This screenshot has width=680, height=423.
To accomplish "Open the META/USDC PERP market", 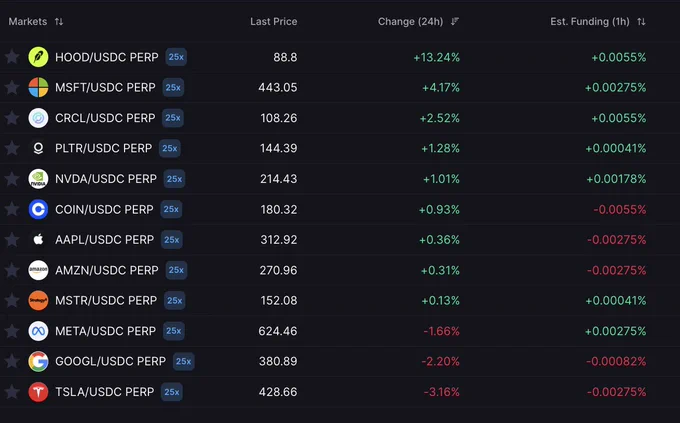I will pos(105,331).
